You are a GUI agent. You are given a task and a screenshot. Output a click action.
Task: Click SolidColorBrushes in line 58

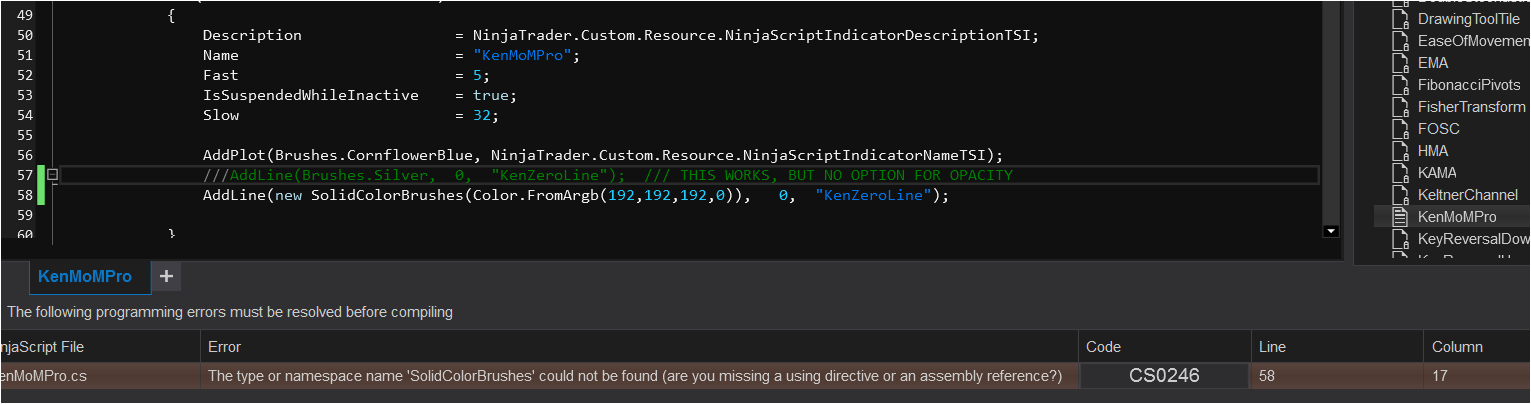[x=387, y=195]
